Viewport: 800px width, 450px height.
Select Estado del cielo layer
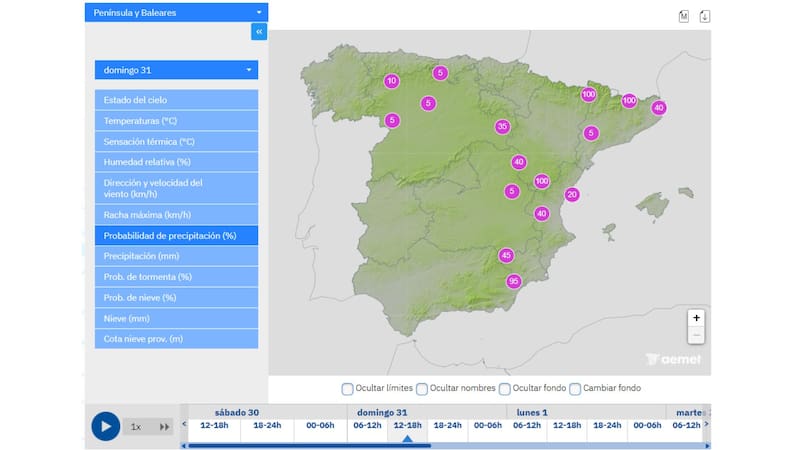click(x=177, y=100)
